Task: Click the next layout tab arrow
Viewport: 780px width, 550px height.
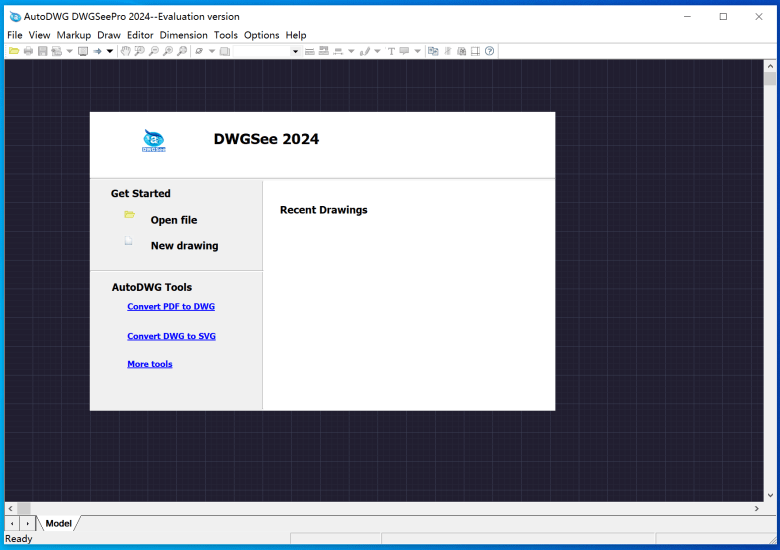Action: click(27, 523)
